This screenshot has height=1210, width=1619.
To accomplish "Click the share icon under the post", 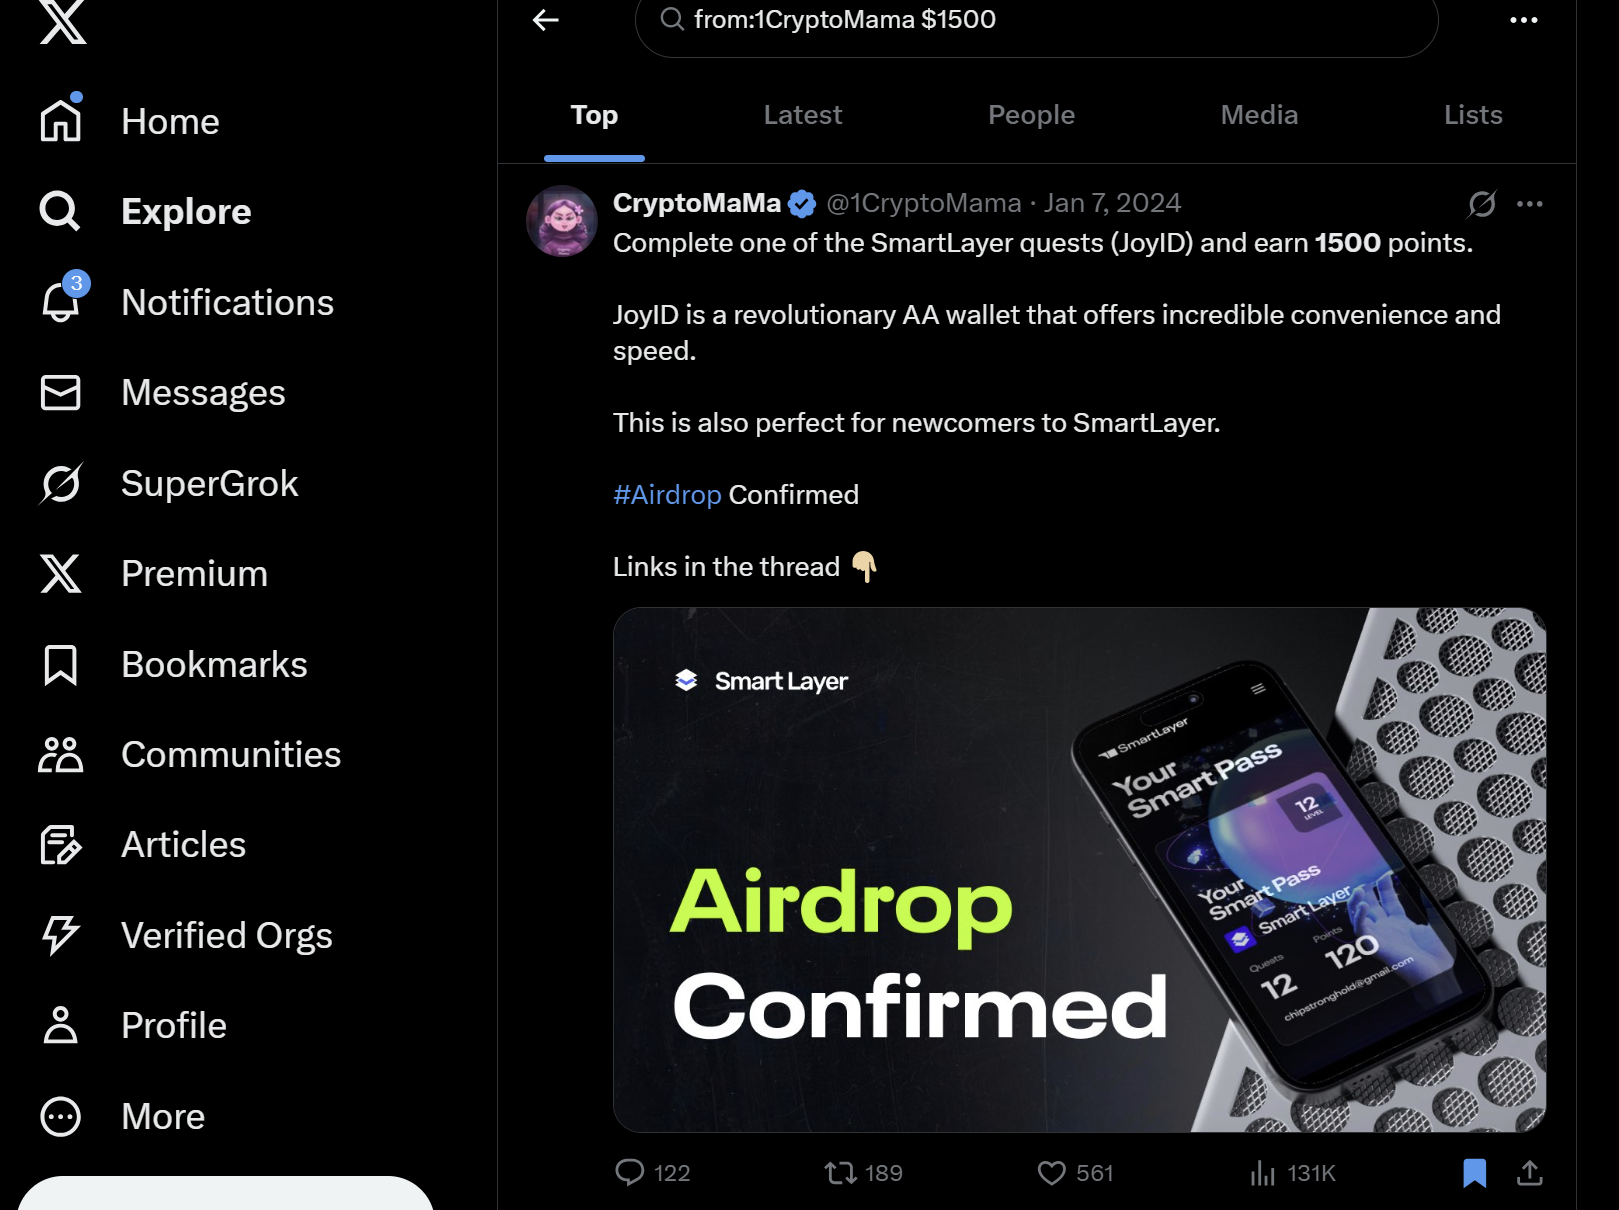I will tap(1529, 1173).
